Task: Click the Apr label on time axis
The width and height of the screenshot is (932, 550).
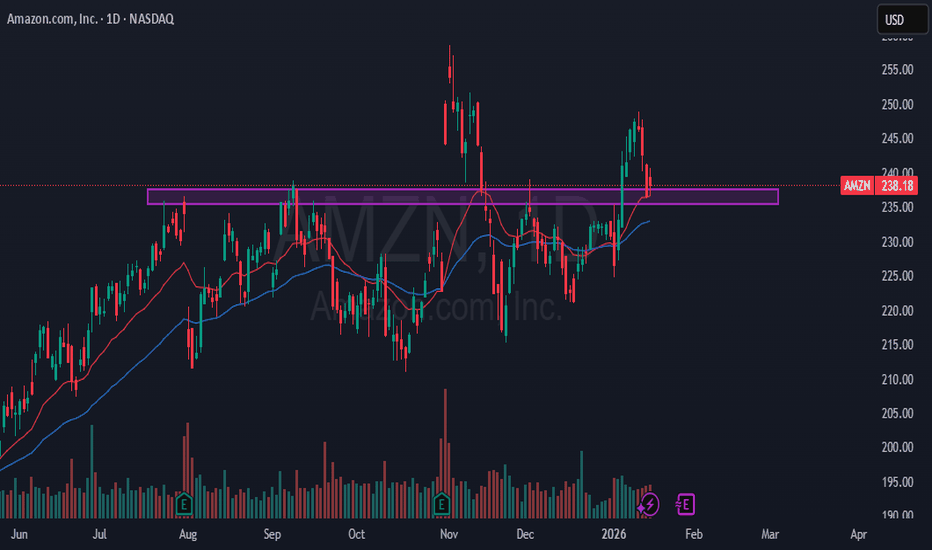Action: (x=858, y=534)
